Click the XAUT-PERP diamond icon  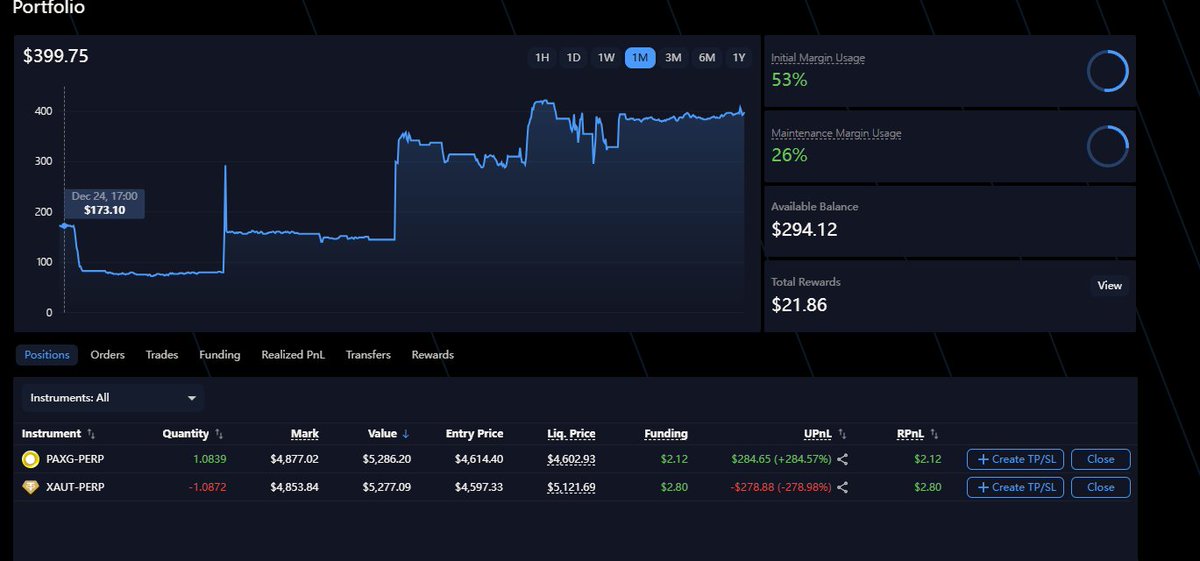(31, 487)
